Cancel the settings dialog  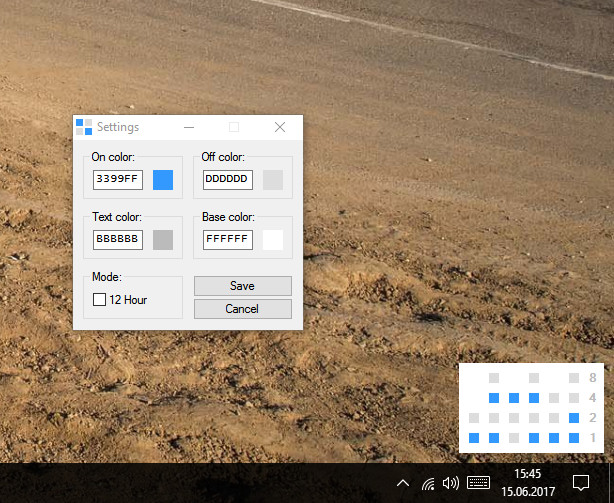point(243,309)
